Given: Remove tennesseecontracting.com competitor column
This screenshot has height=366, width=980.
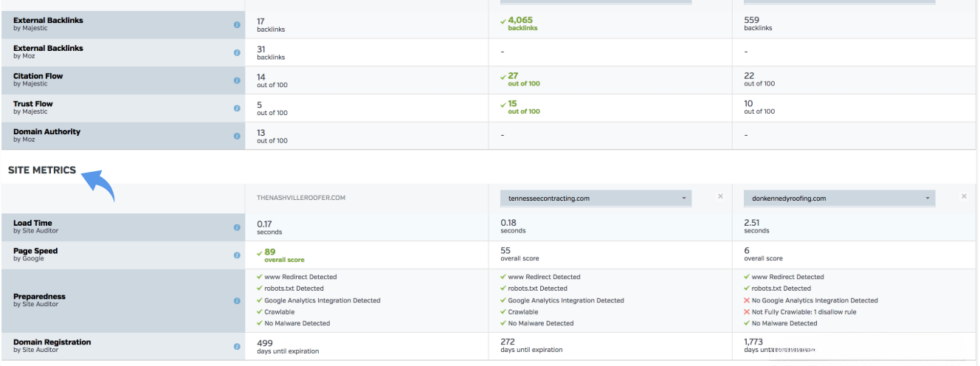Looking at the screenshot, I should coord(720,197).
